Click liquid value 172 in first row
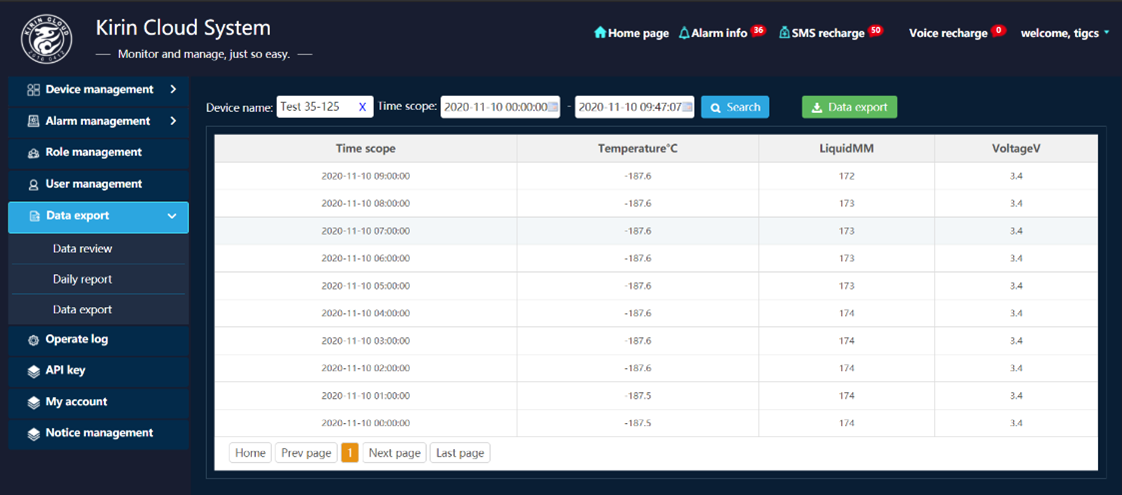Viewport: 1122px width, 495px height. click(847, 176)
